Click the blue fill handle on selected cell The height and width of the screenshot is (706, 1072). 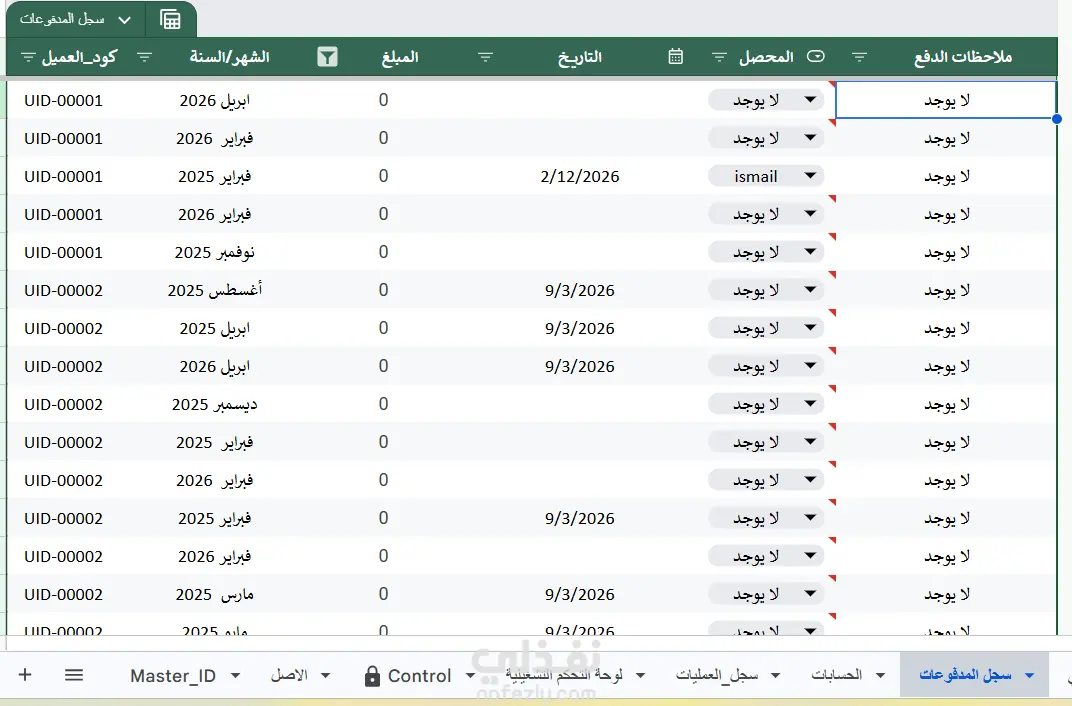pos(1057,119)
